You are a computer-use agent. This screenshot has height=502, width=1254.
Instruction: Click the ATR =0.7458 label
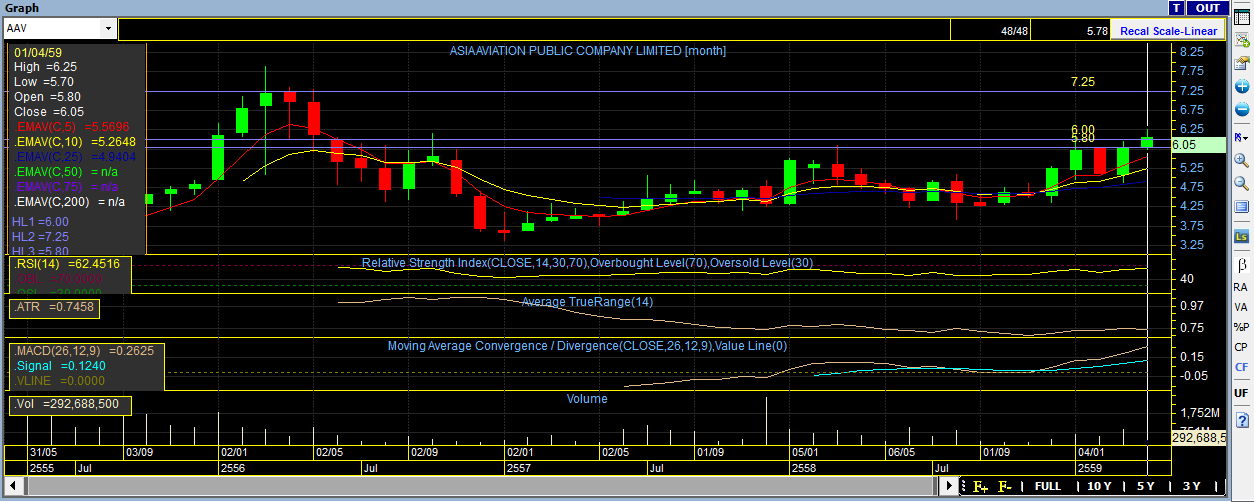coord(54,308)
